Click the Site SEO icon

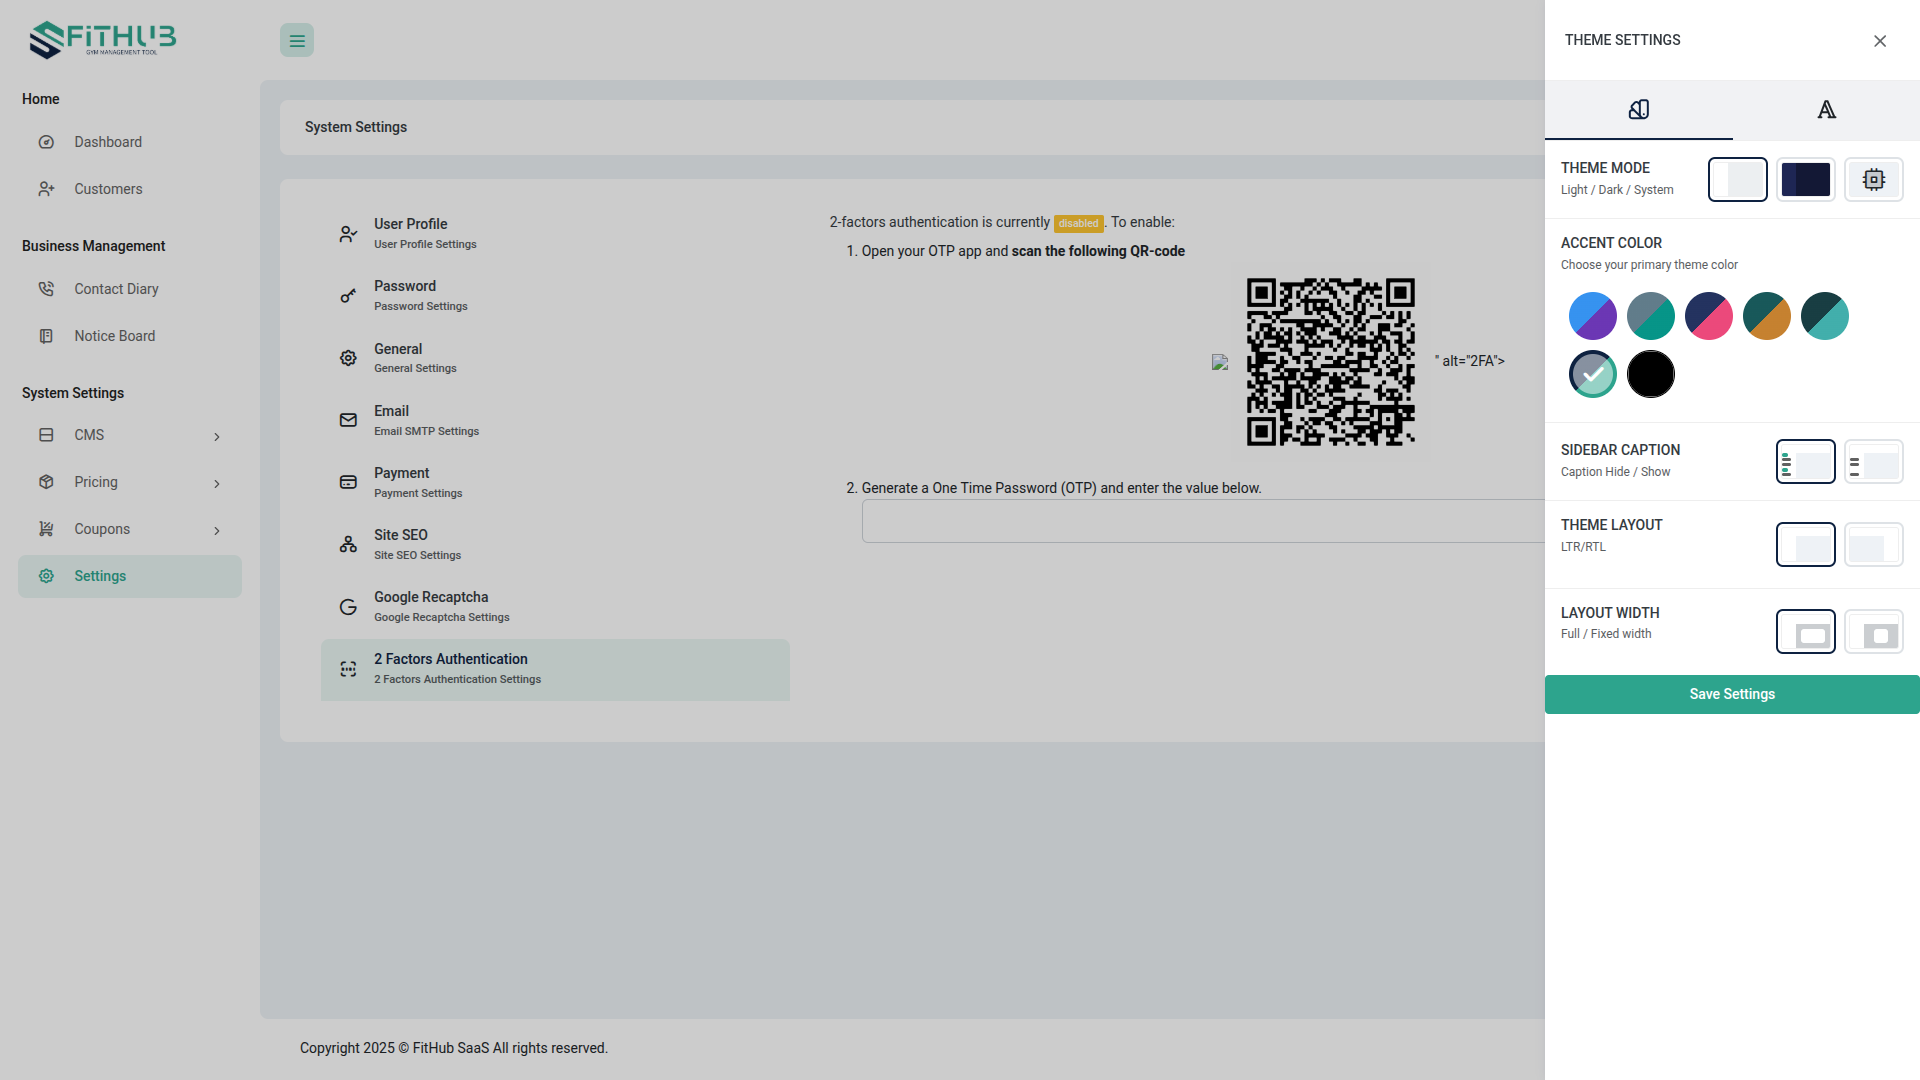click(x=348, y=544)
